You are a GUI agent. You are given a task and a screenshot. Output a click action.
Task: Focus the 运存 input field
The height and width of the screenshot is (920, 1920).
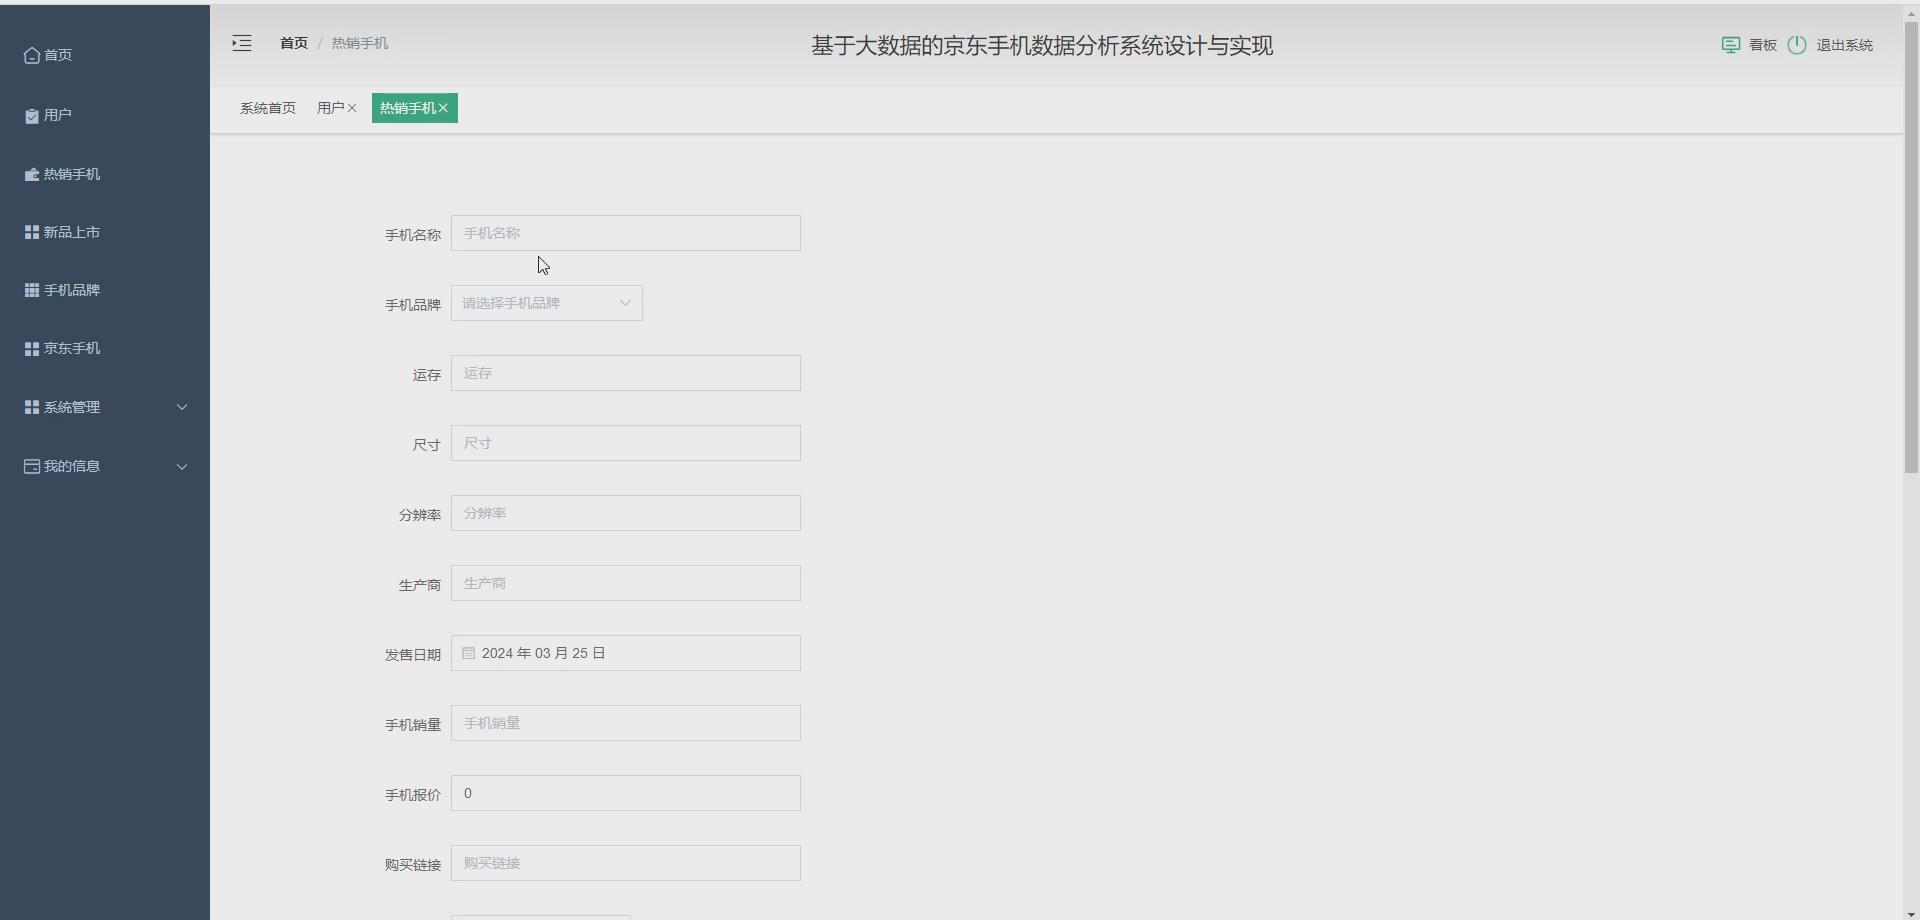pos(626,373)
